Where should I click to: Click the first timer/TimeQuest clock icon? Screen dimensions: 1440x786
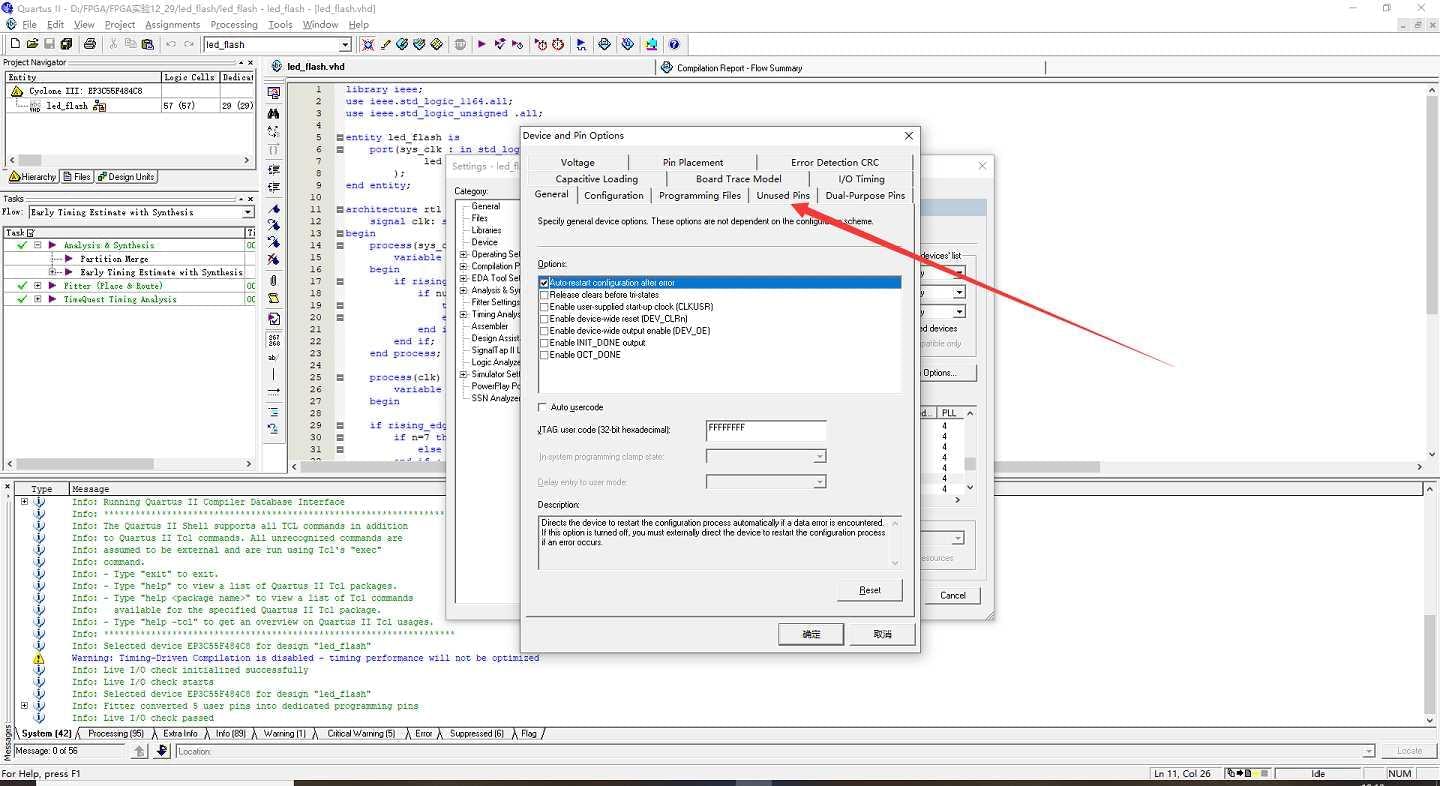540,44
